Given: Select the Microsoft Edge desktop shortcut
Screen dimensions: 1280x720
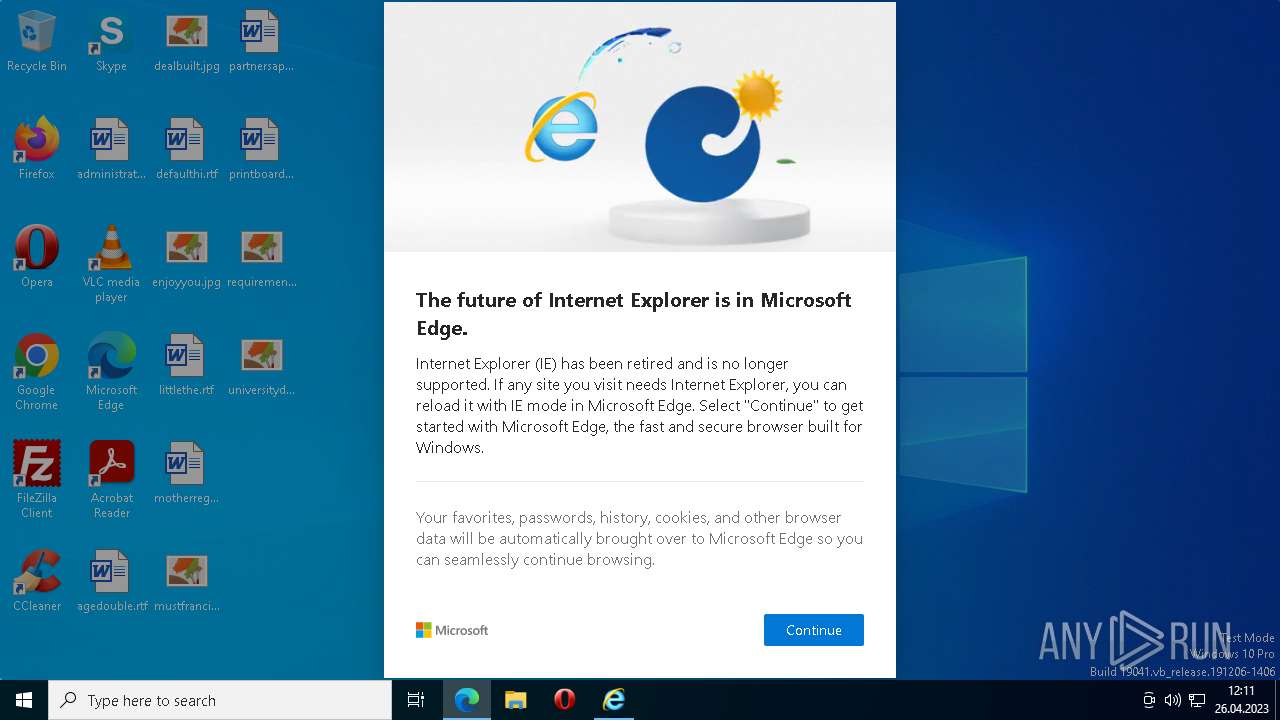Looking at the screenshot, I should 111,372.
